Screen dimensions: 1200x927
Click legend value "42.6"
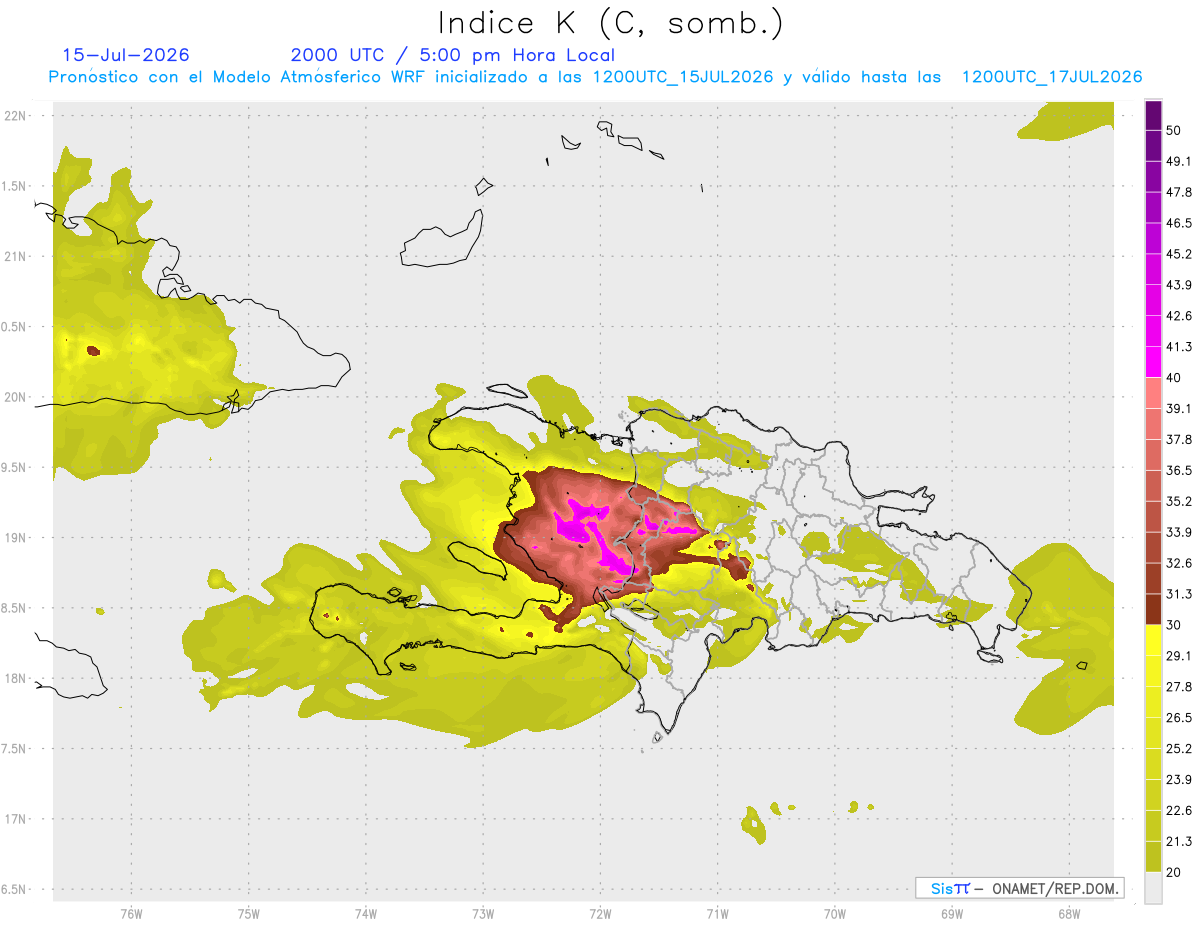tap(1180, 316)
